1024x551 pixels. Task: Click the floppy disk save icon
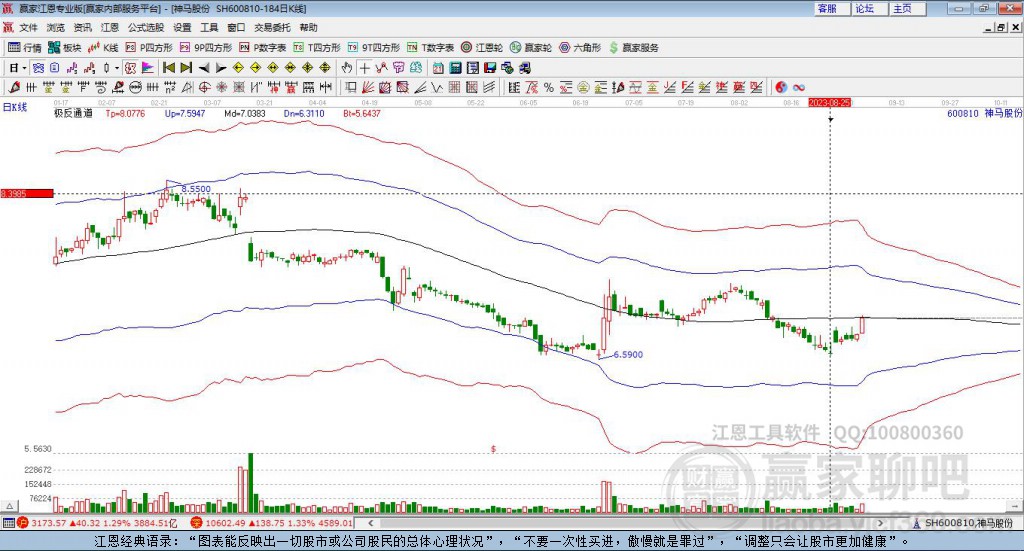[x=490, y=68]
